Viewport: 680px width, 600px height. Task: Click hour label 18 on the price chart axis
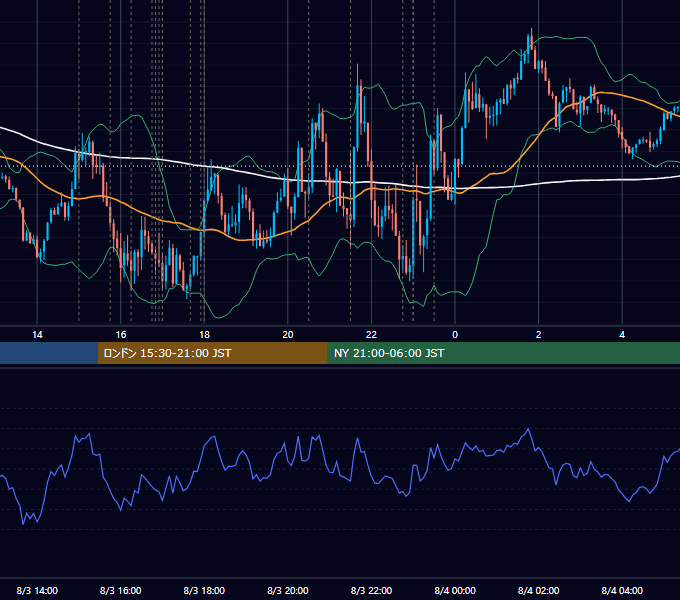204,335
